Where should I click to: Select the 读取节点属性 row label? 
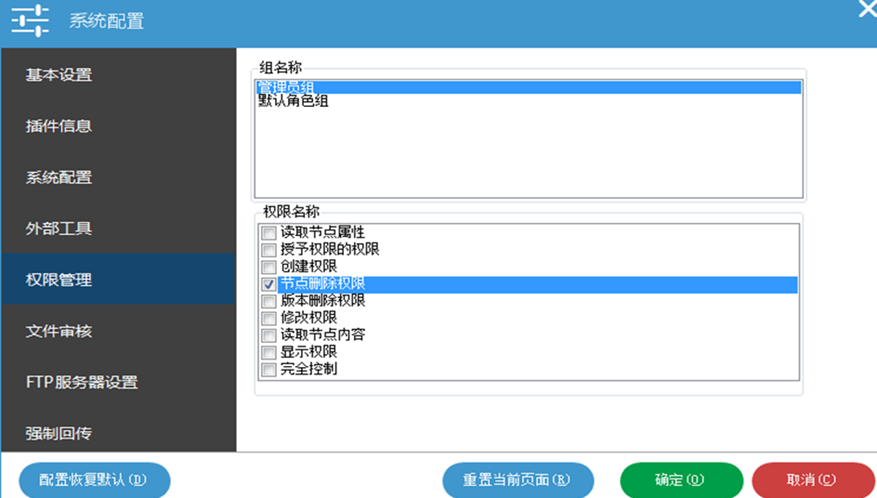(x=323, y=232)
